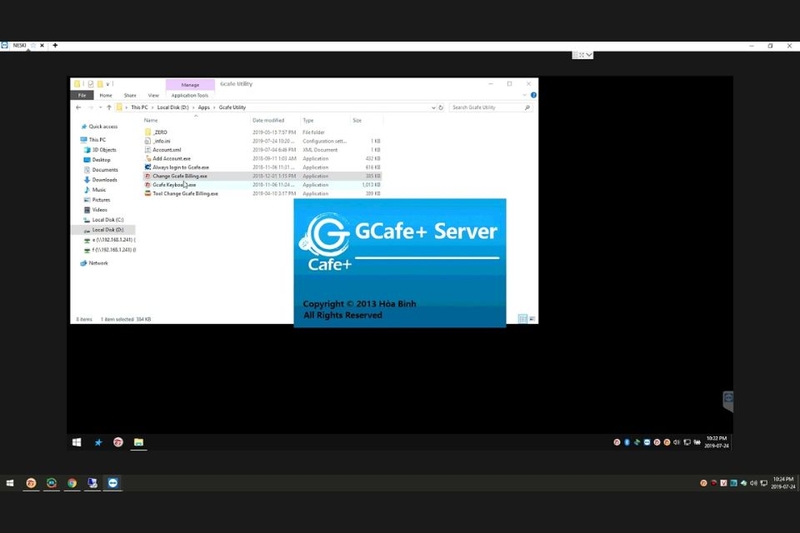Viewport: 800px width, 533px height.
Task: Open Explorer help icon
Action: click(533, 95)
